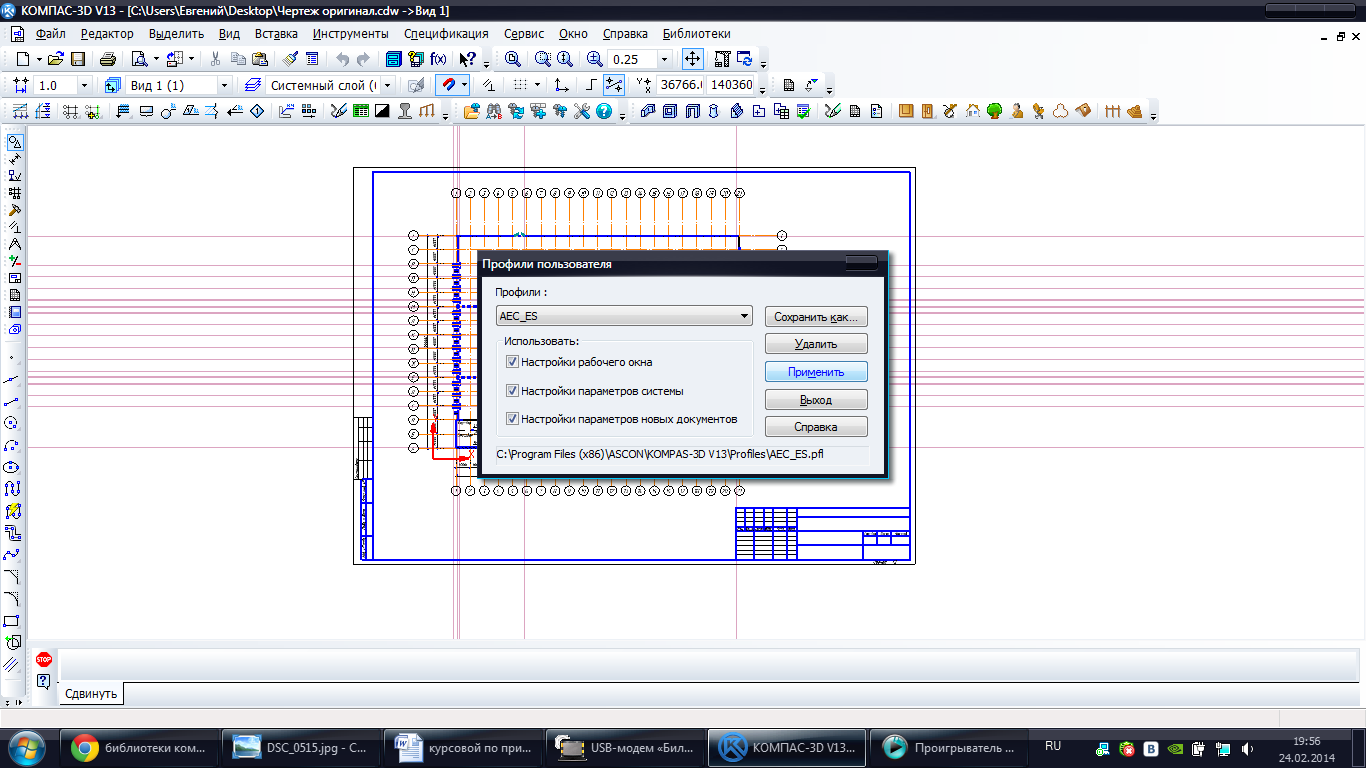Select the 'Сдвинуть' tab at bottom

pyautogui.click(x=92, y=693)
